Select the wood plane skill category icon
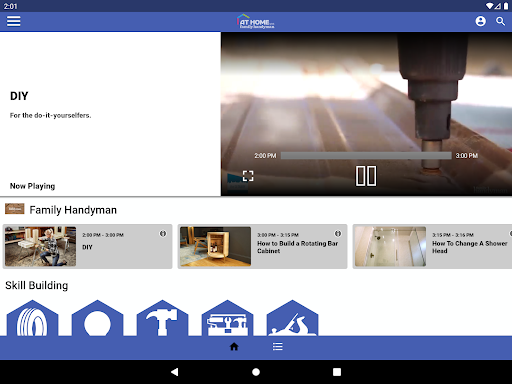Image resolution: width=512 pixels, height=384 pixels. coord(292,318)
